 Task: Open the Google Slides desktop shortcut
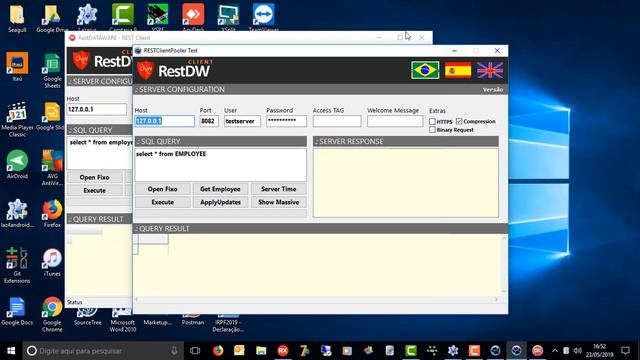tap(52, 116)
